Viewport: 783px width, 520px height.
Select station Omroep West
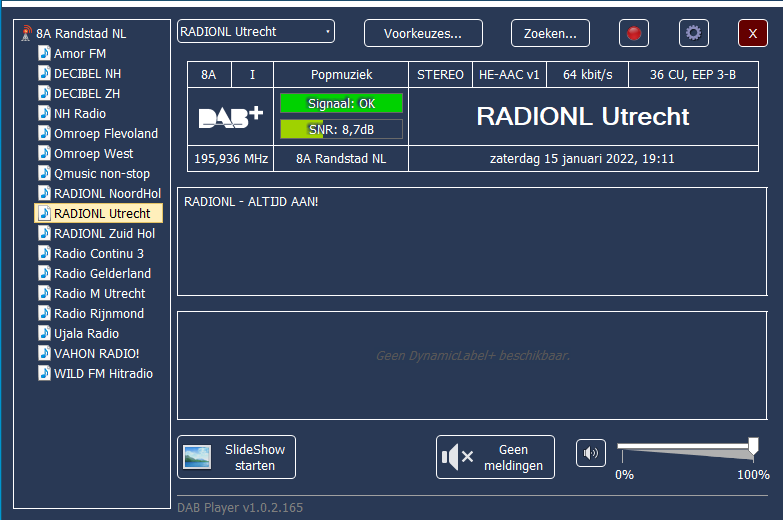coord(93,153)
